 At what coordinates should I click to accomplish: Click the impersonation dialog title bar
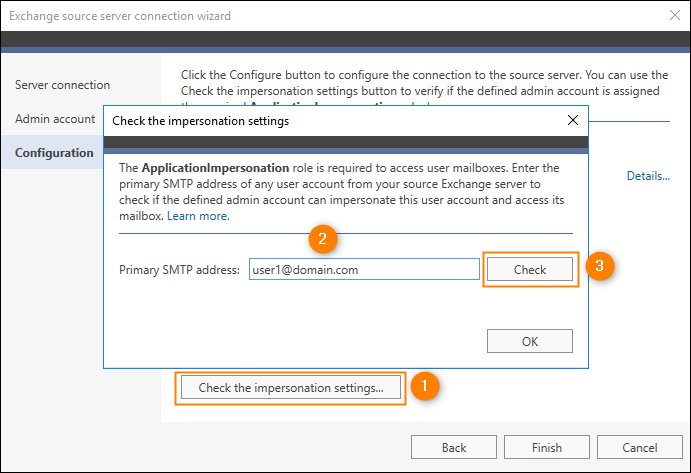click(x=335, y=120)
